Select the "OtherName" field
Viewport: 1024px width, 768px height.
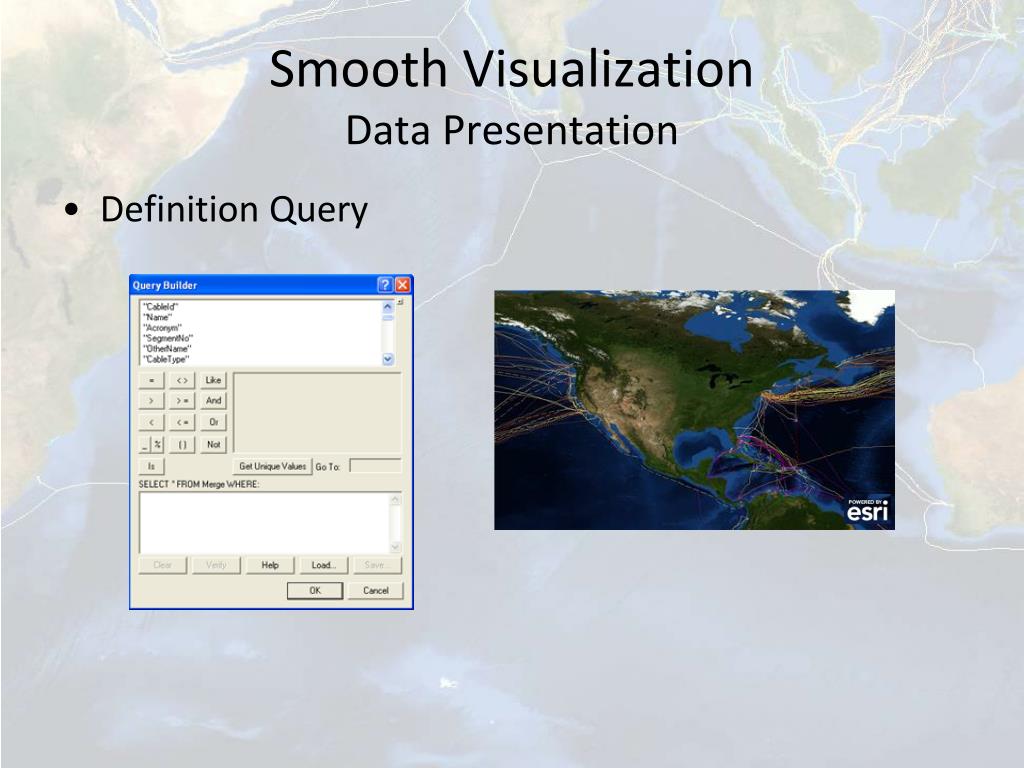166,349
